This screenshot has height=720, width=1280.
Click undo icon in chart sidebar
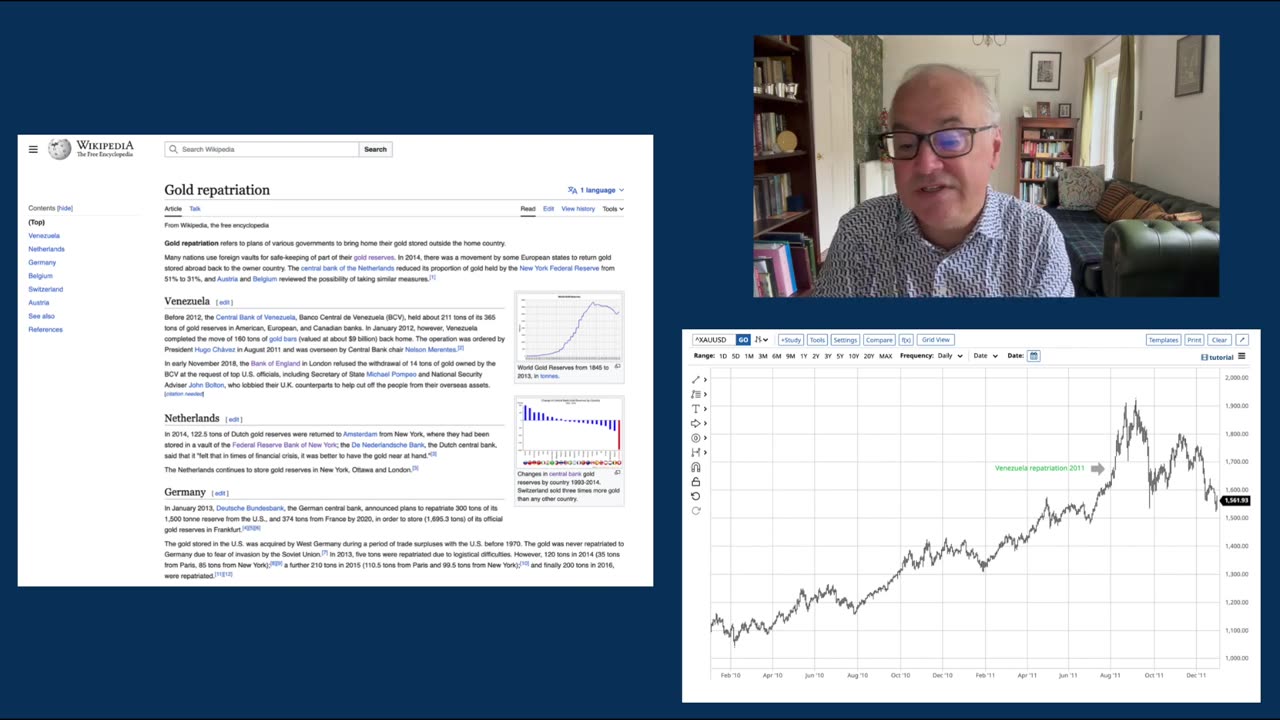tap(696, 496)
